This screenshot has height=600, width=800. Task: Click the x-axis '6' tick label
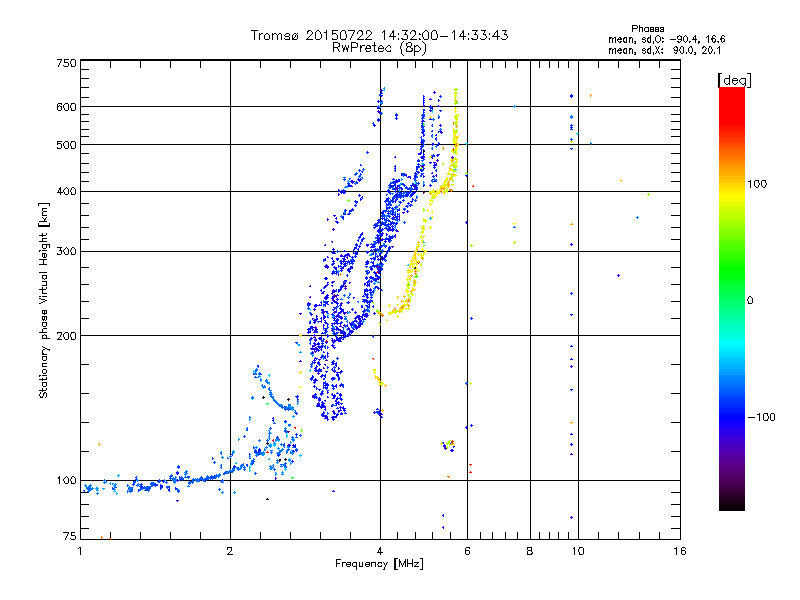[467, 551]
